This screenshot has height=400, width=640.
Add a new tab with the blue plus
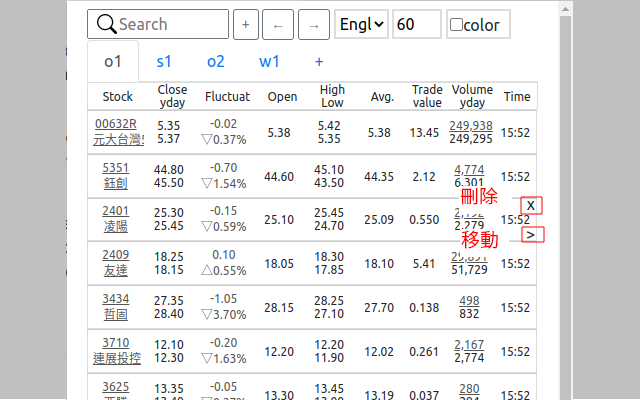click(319, 62)
